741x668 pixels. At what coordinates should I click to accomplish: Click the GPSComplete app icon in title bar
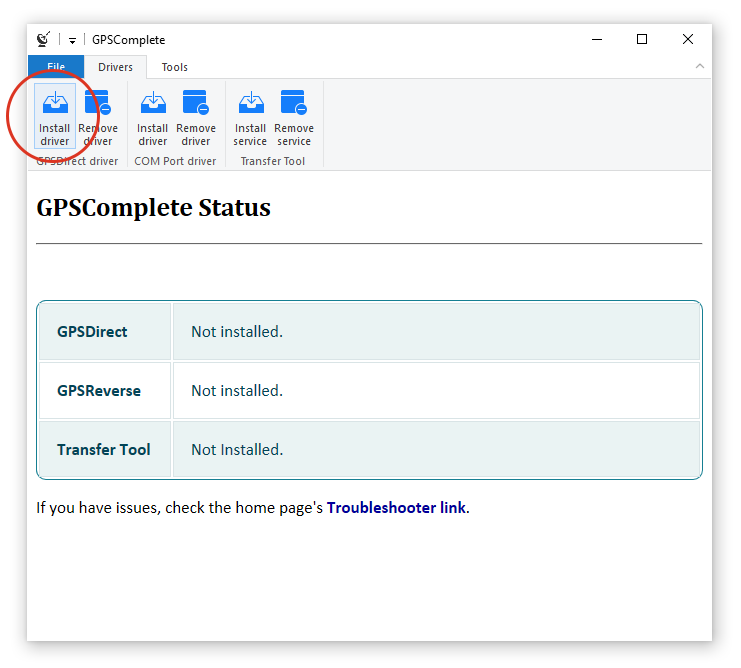pyautogui.click(x=43, y=39)
